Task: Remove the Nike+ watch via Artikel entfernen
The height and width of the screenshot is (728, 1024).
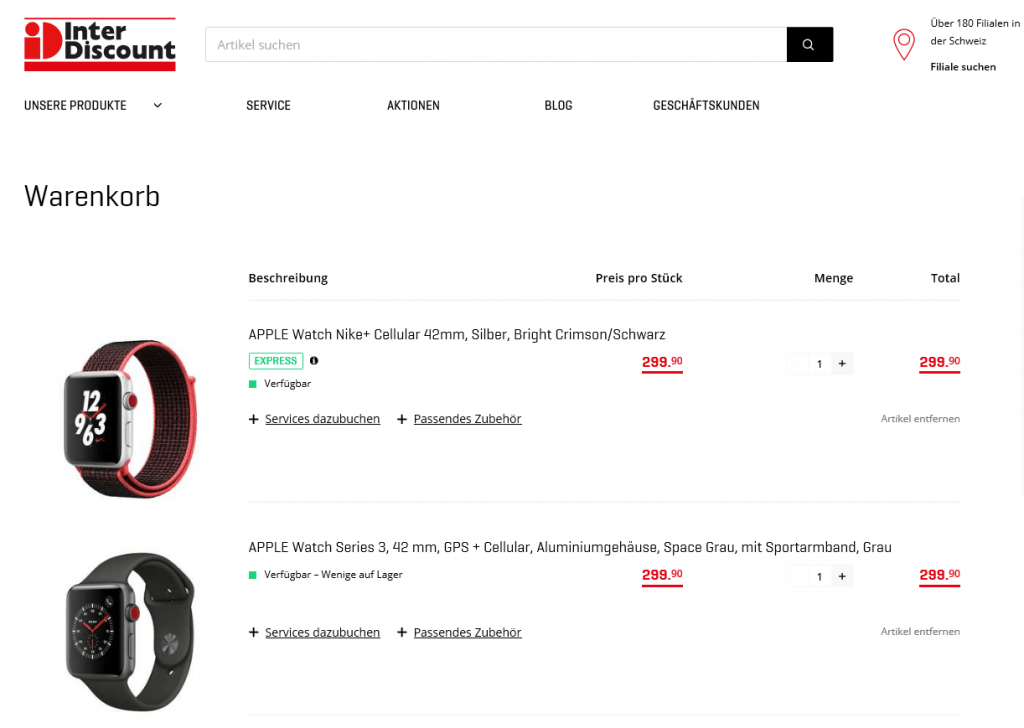Action: pyautogui.click(x=920, y=419)
